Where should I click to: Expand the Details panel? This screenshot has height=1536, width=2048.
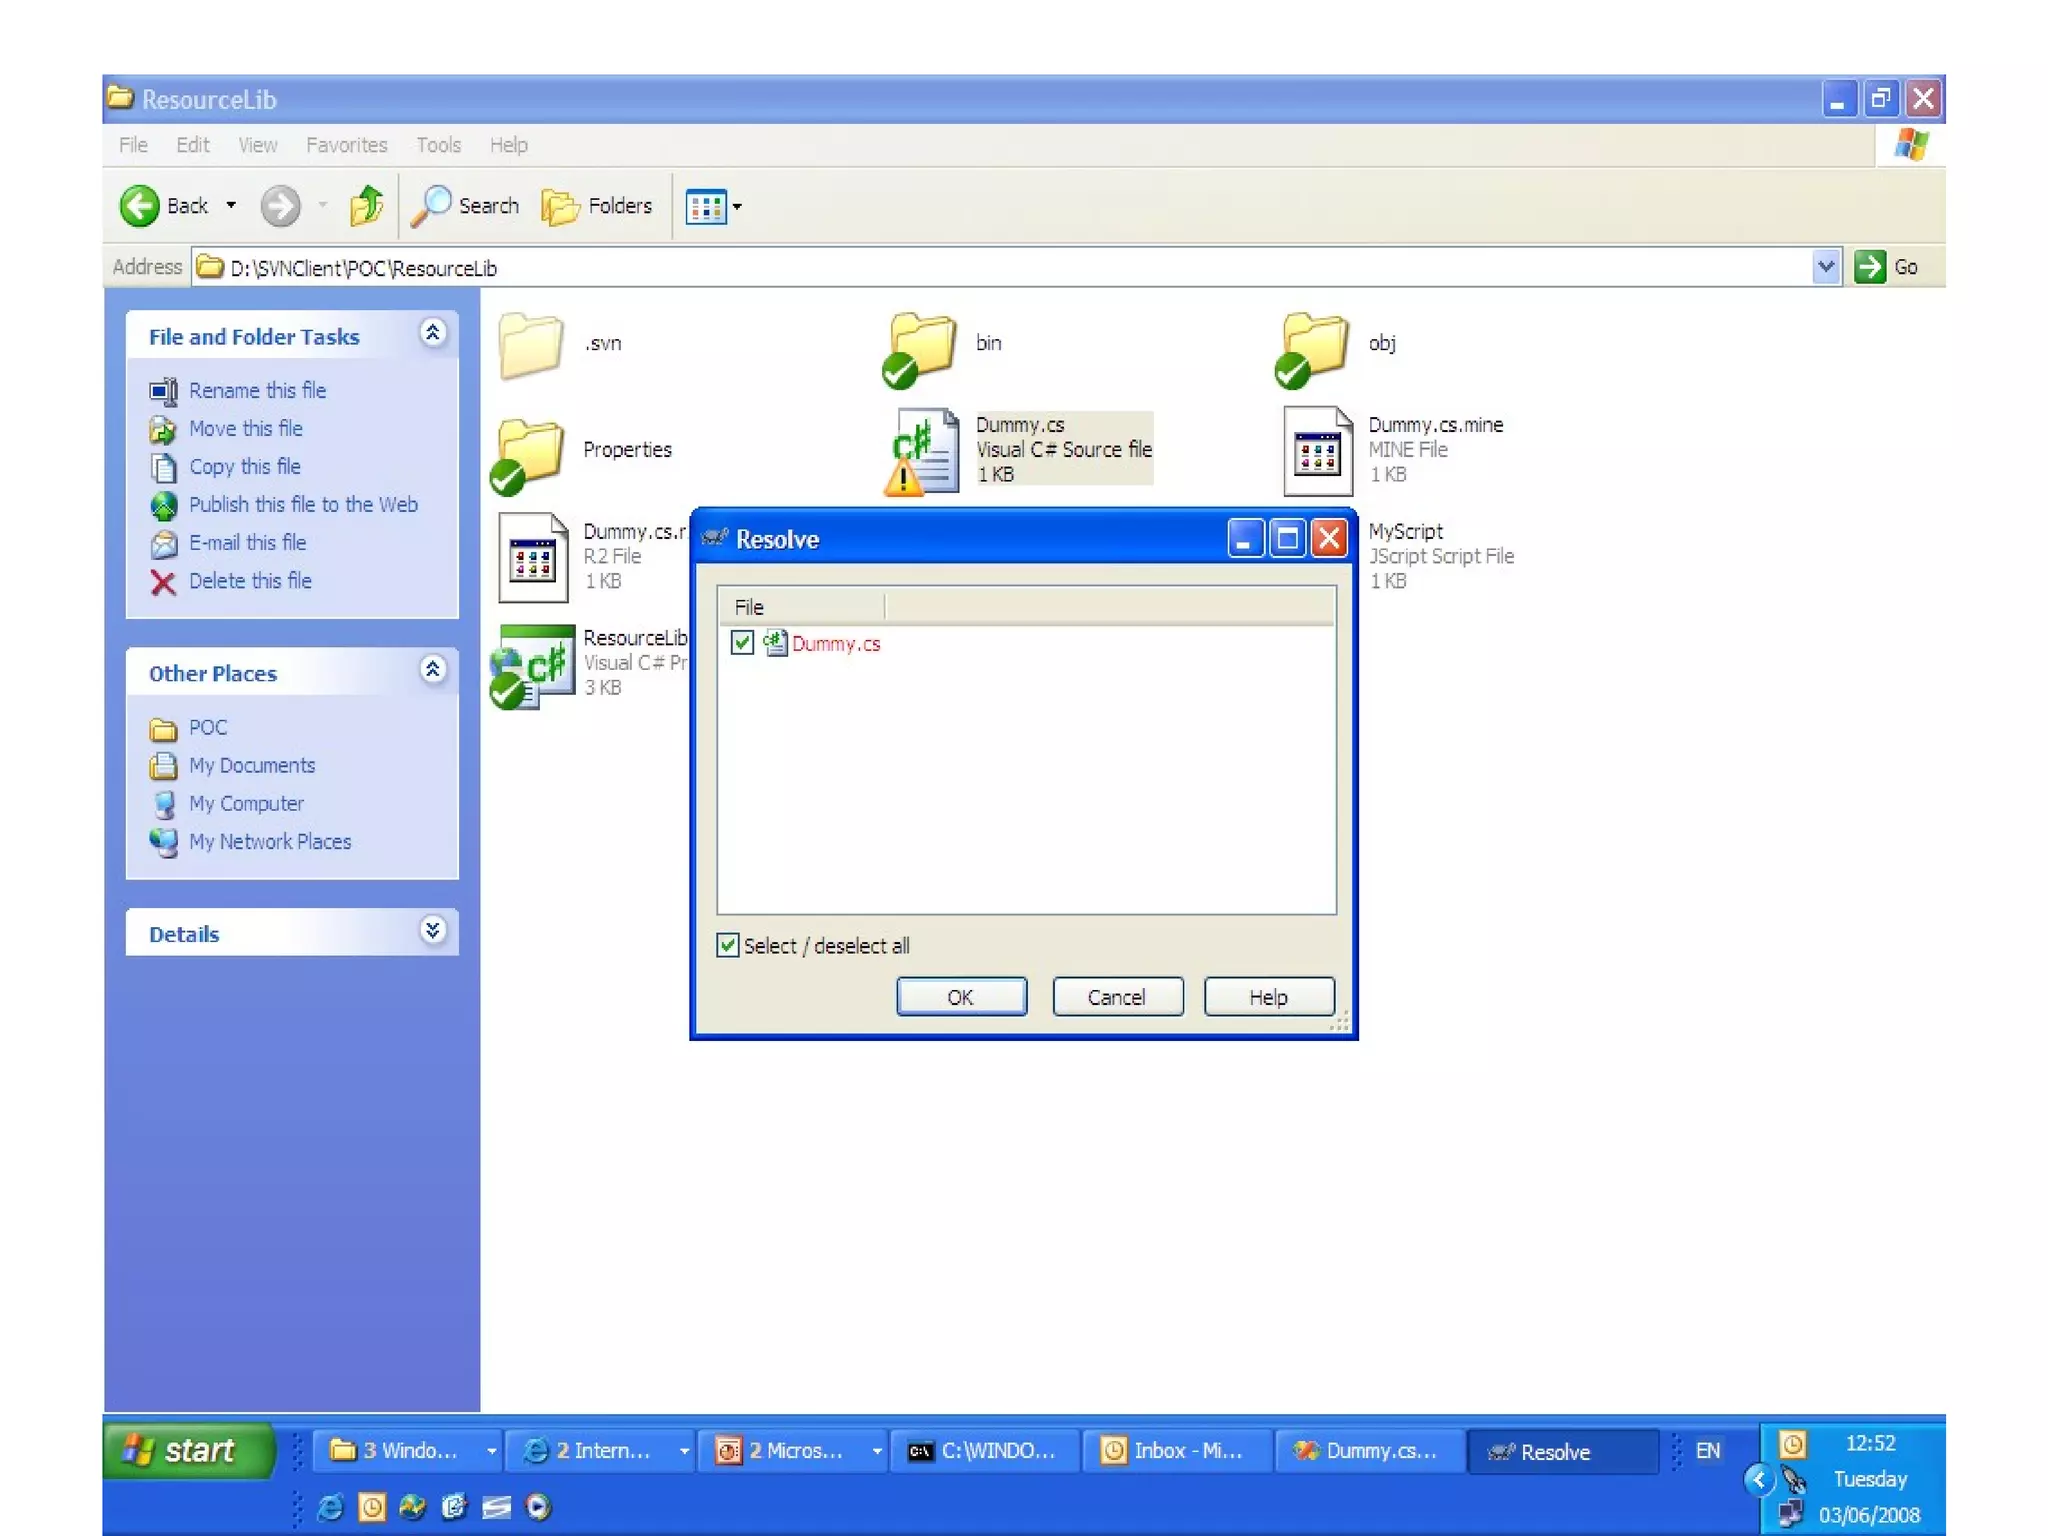click(x=432, y=931)
